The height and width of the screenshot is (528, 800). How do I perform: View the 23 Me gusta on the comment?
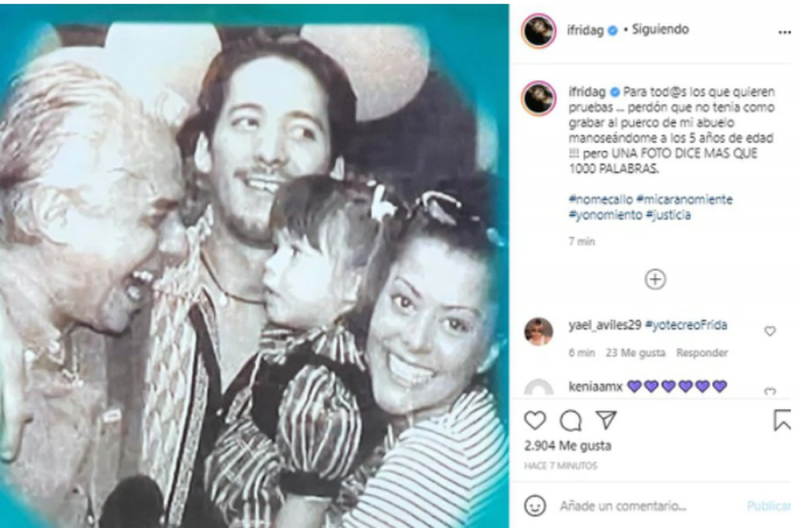pos(635,353)
